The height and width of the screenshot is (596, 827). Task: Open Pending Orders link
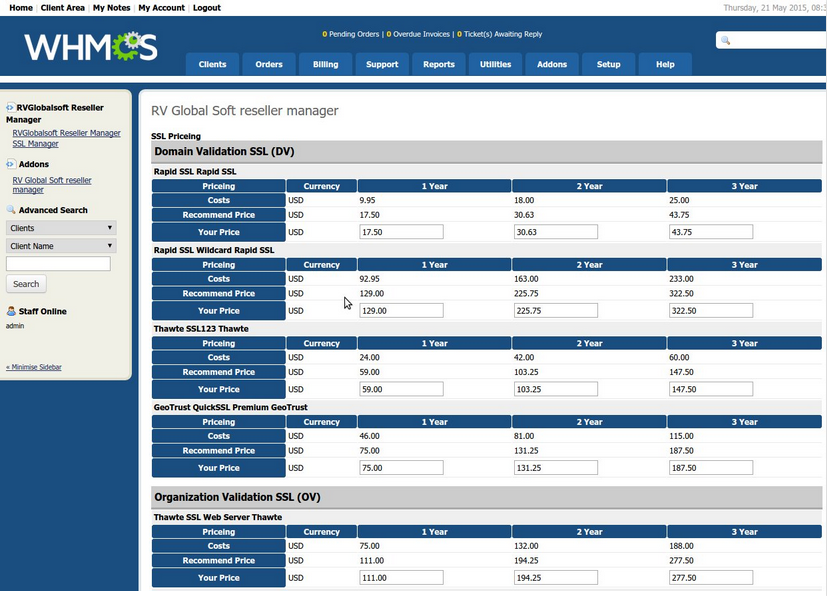351,34
